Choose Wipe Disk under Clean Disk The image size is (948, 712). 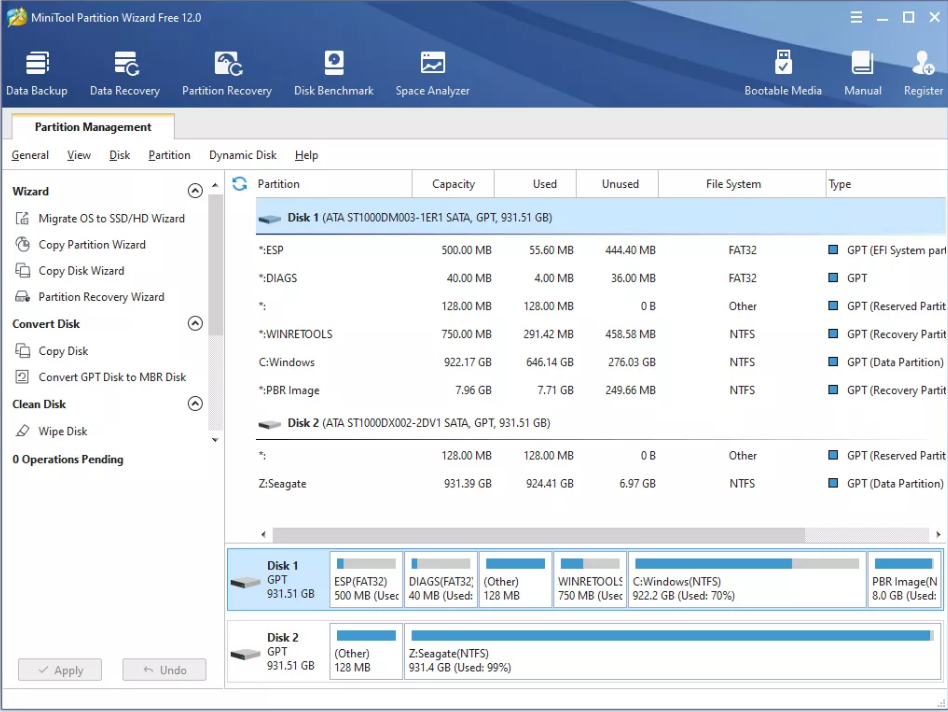[52, 431]
